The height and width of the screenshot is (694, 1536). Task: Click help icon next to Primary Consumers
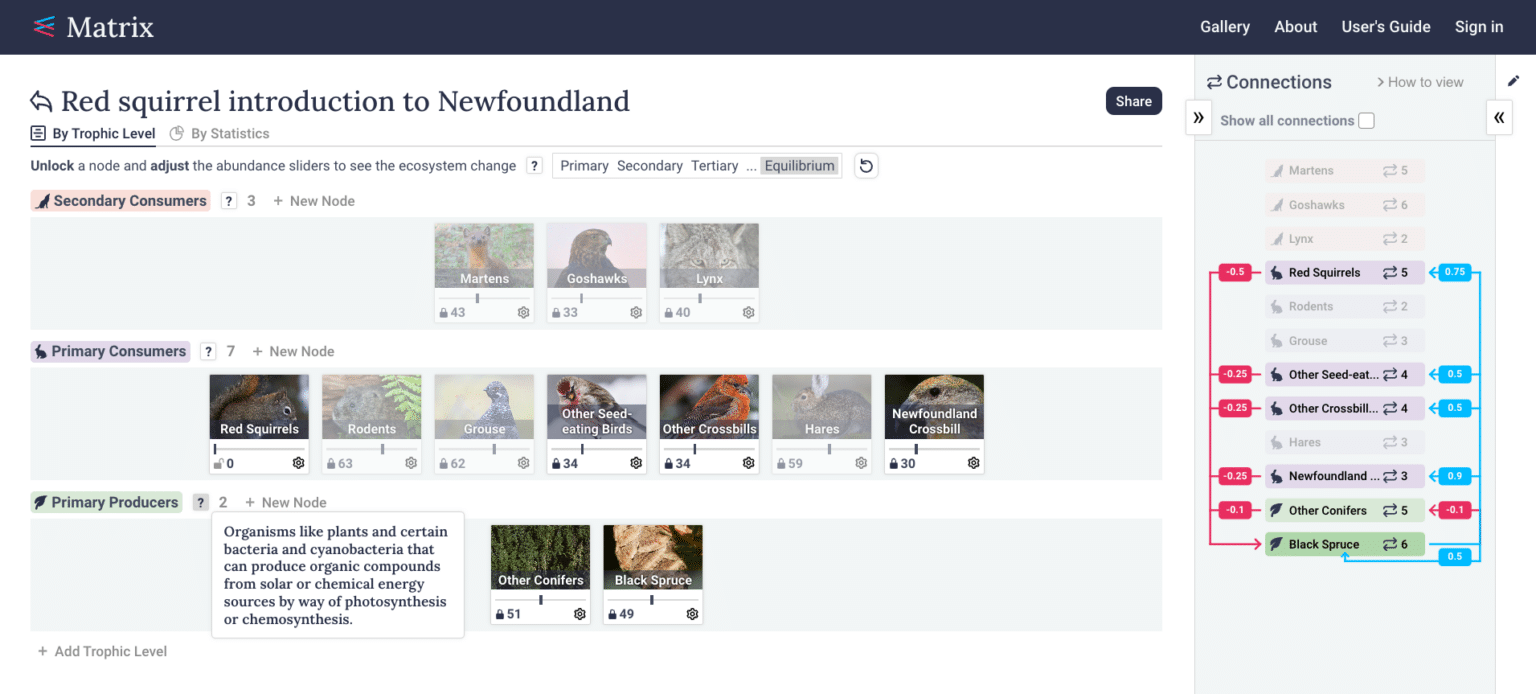(208, 352)
